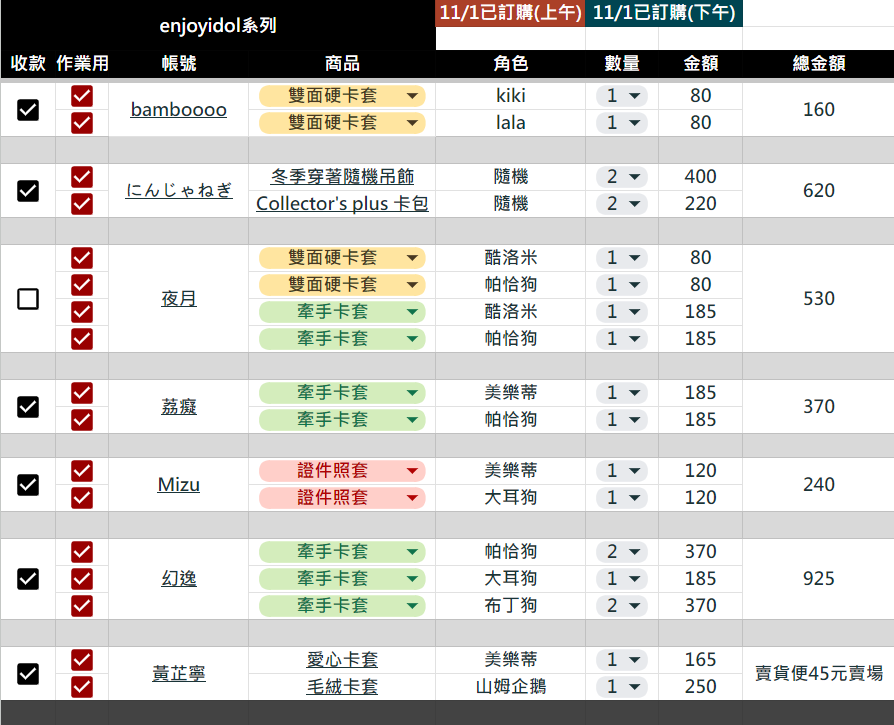
Task: Select amount cell 250
Action: click(700, 687)
